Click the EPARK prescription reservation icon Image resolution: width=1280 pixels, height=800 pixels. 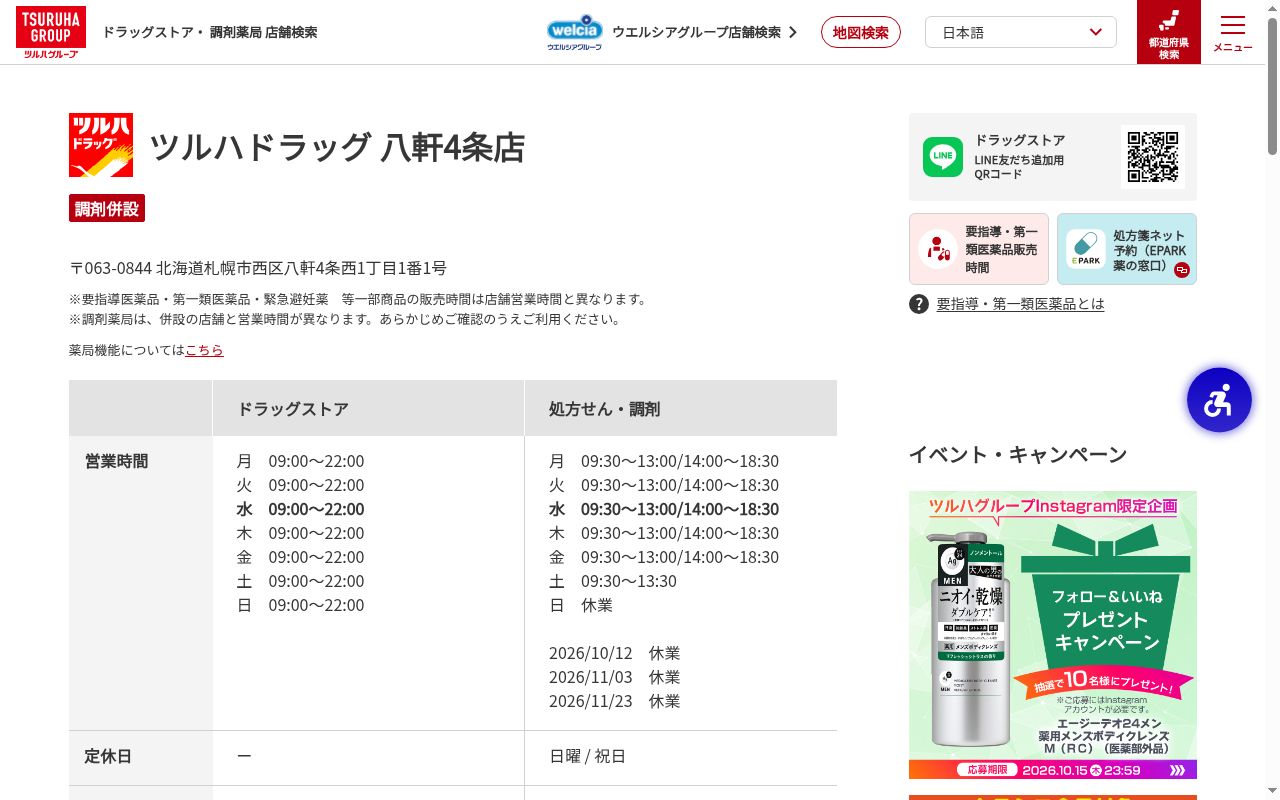(x=1085, y=249)
